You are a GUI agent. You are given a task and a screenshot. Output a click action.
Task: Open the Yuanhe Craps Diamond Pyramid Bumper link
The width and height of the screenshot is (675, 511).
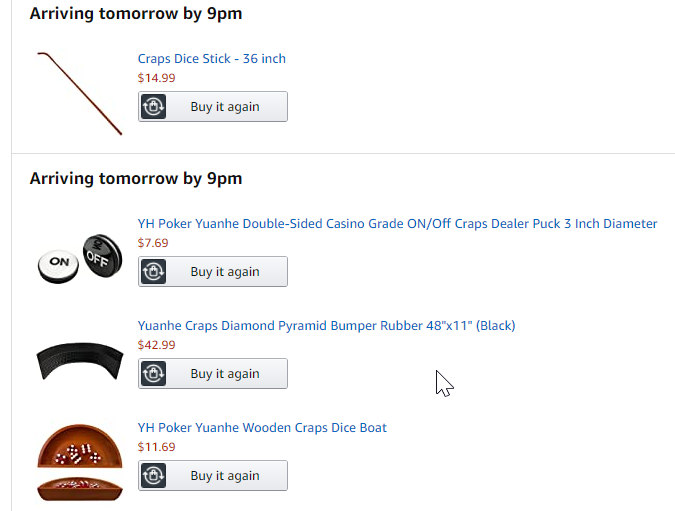tap(326, 326)
